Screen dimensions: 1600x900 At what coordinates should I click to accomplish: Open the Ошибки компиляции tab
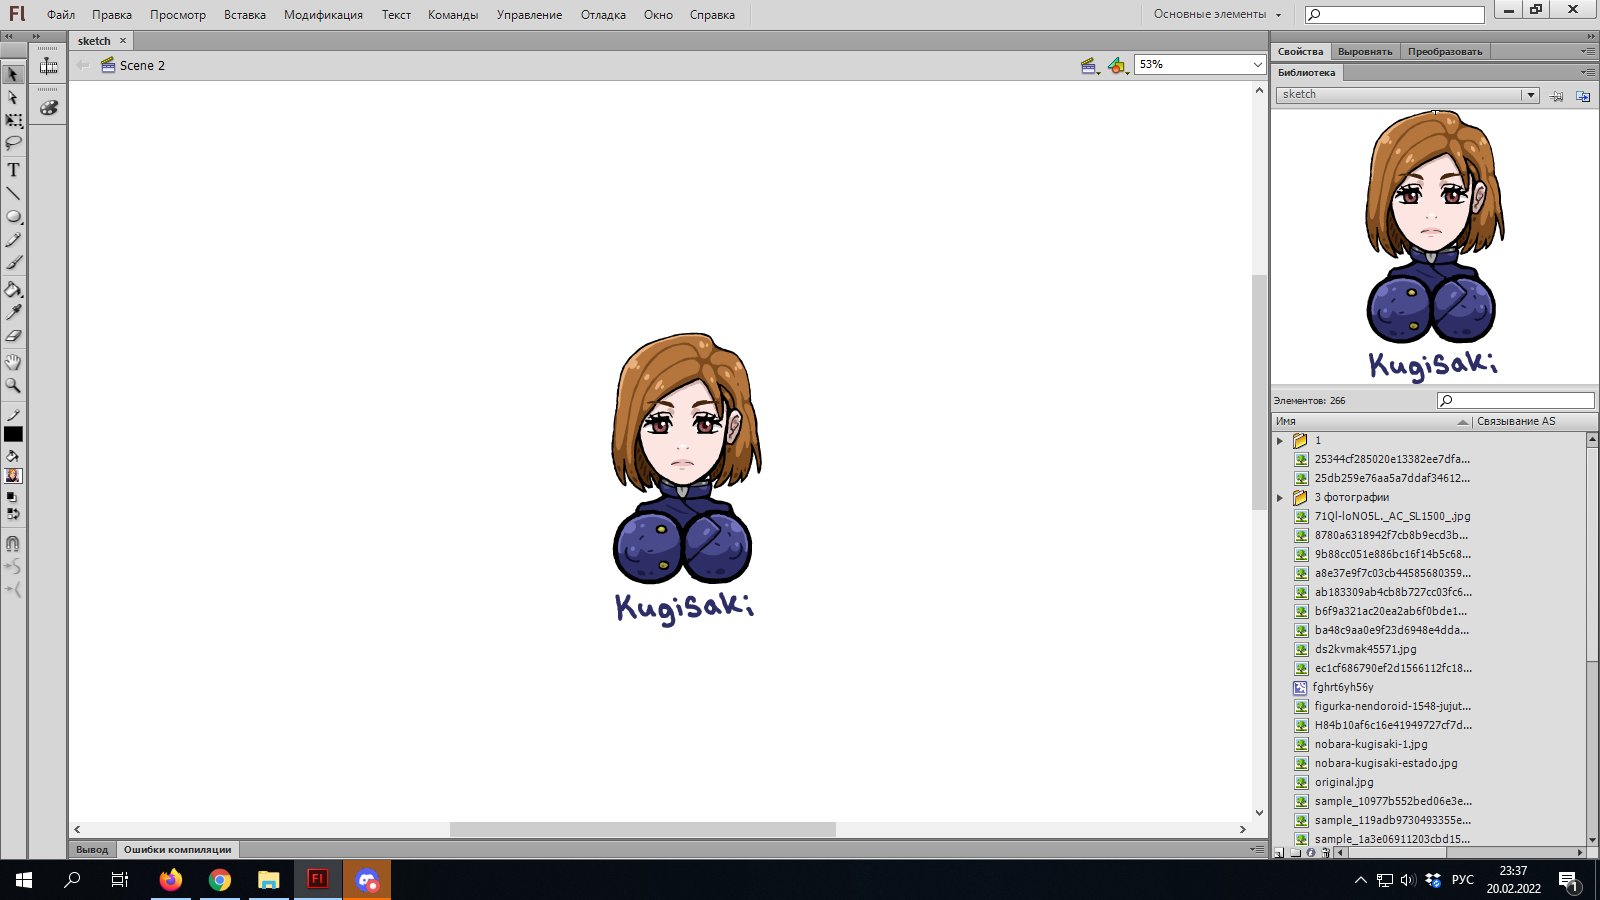tap(177, 850)
